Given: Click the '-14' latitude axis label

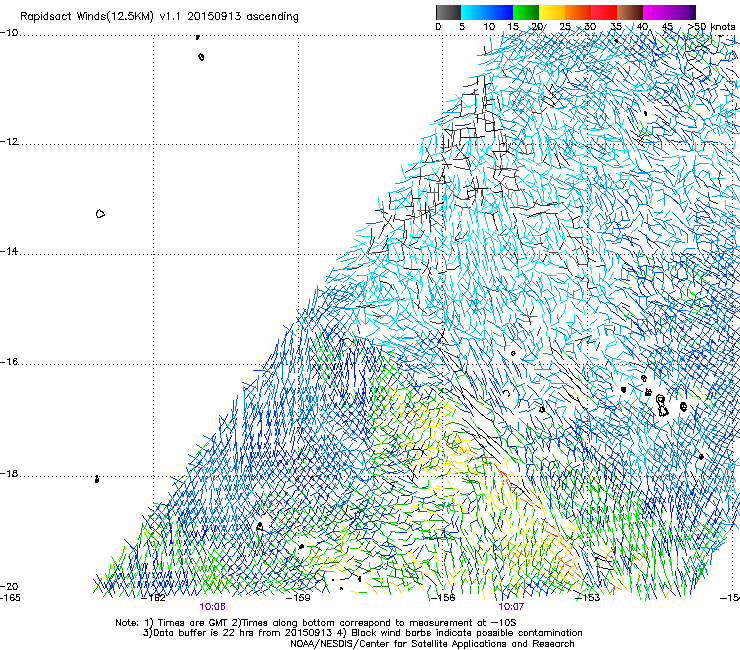Looking at the screenshot, I should click(9, 251).
